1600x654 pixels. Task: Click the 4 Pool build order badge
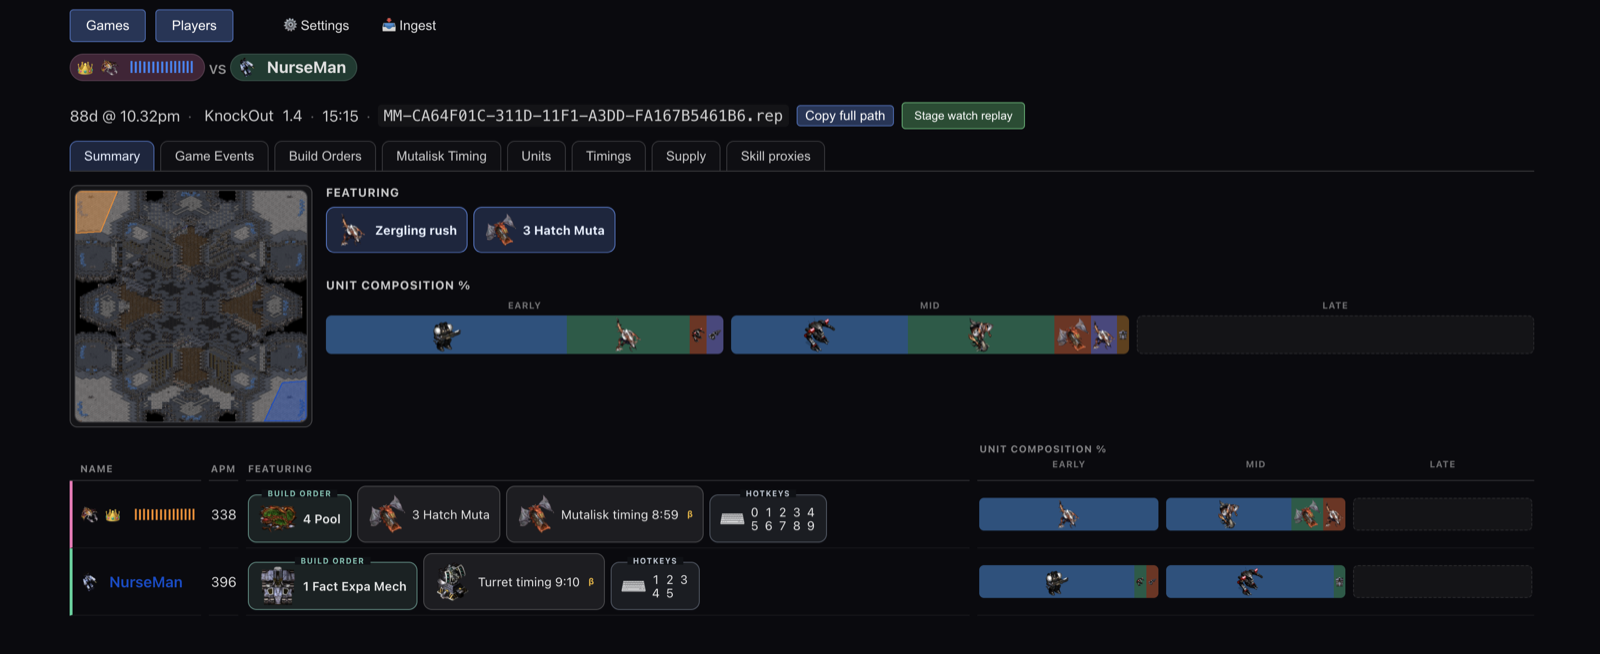(300, 518)
